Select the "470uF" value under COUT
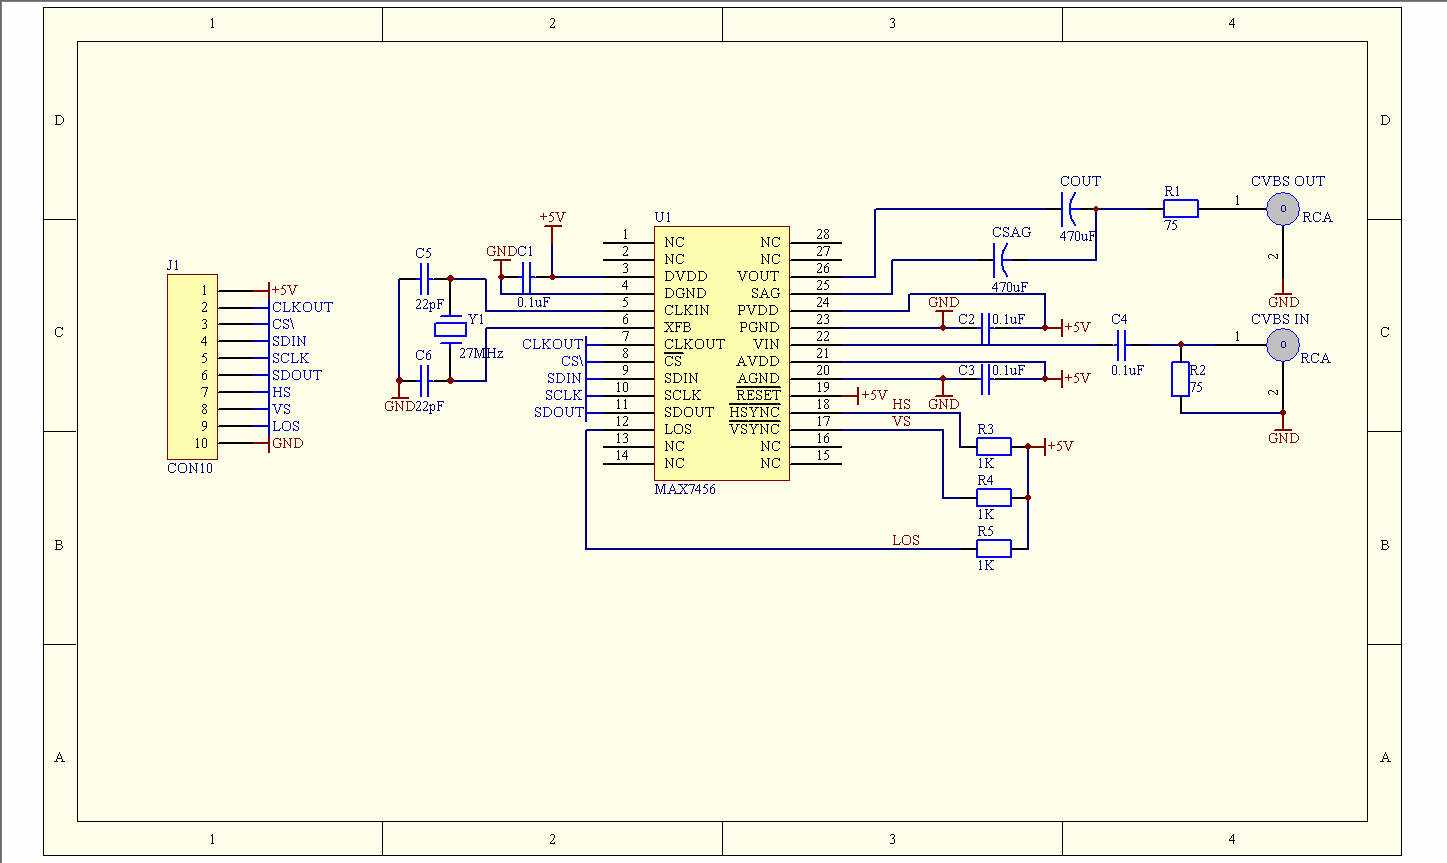Viewport: 1447px width, 863px height. (1078, 236)
